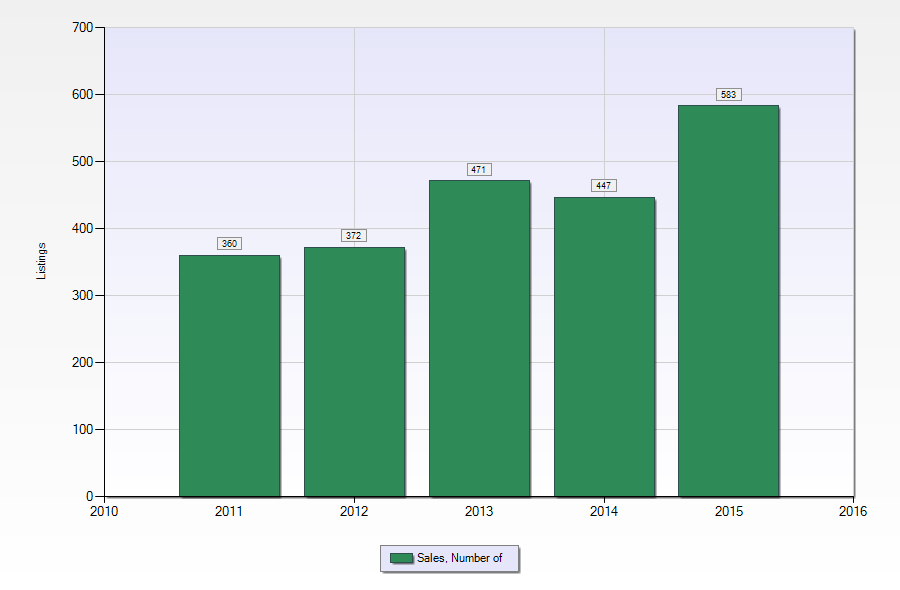
Task: Click the 2010 x-axis label
Action: 104,511
